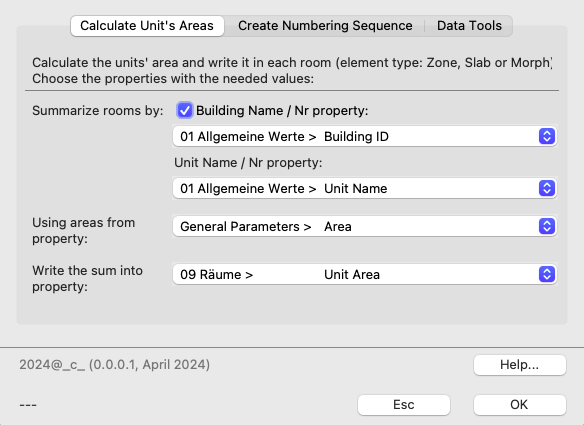
Task: Open the '01 Allgemeine Werte > Building ID' dropdown
Action: tap(365, 136)
